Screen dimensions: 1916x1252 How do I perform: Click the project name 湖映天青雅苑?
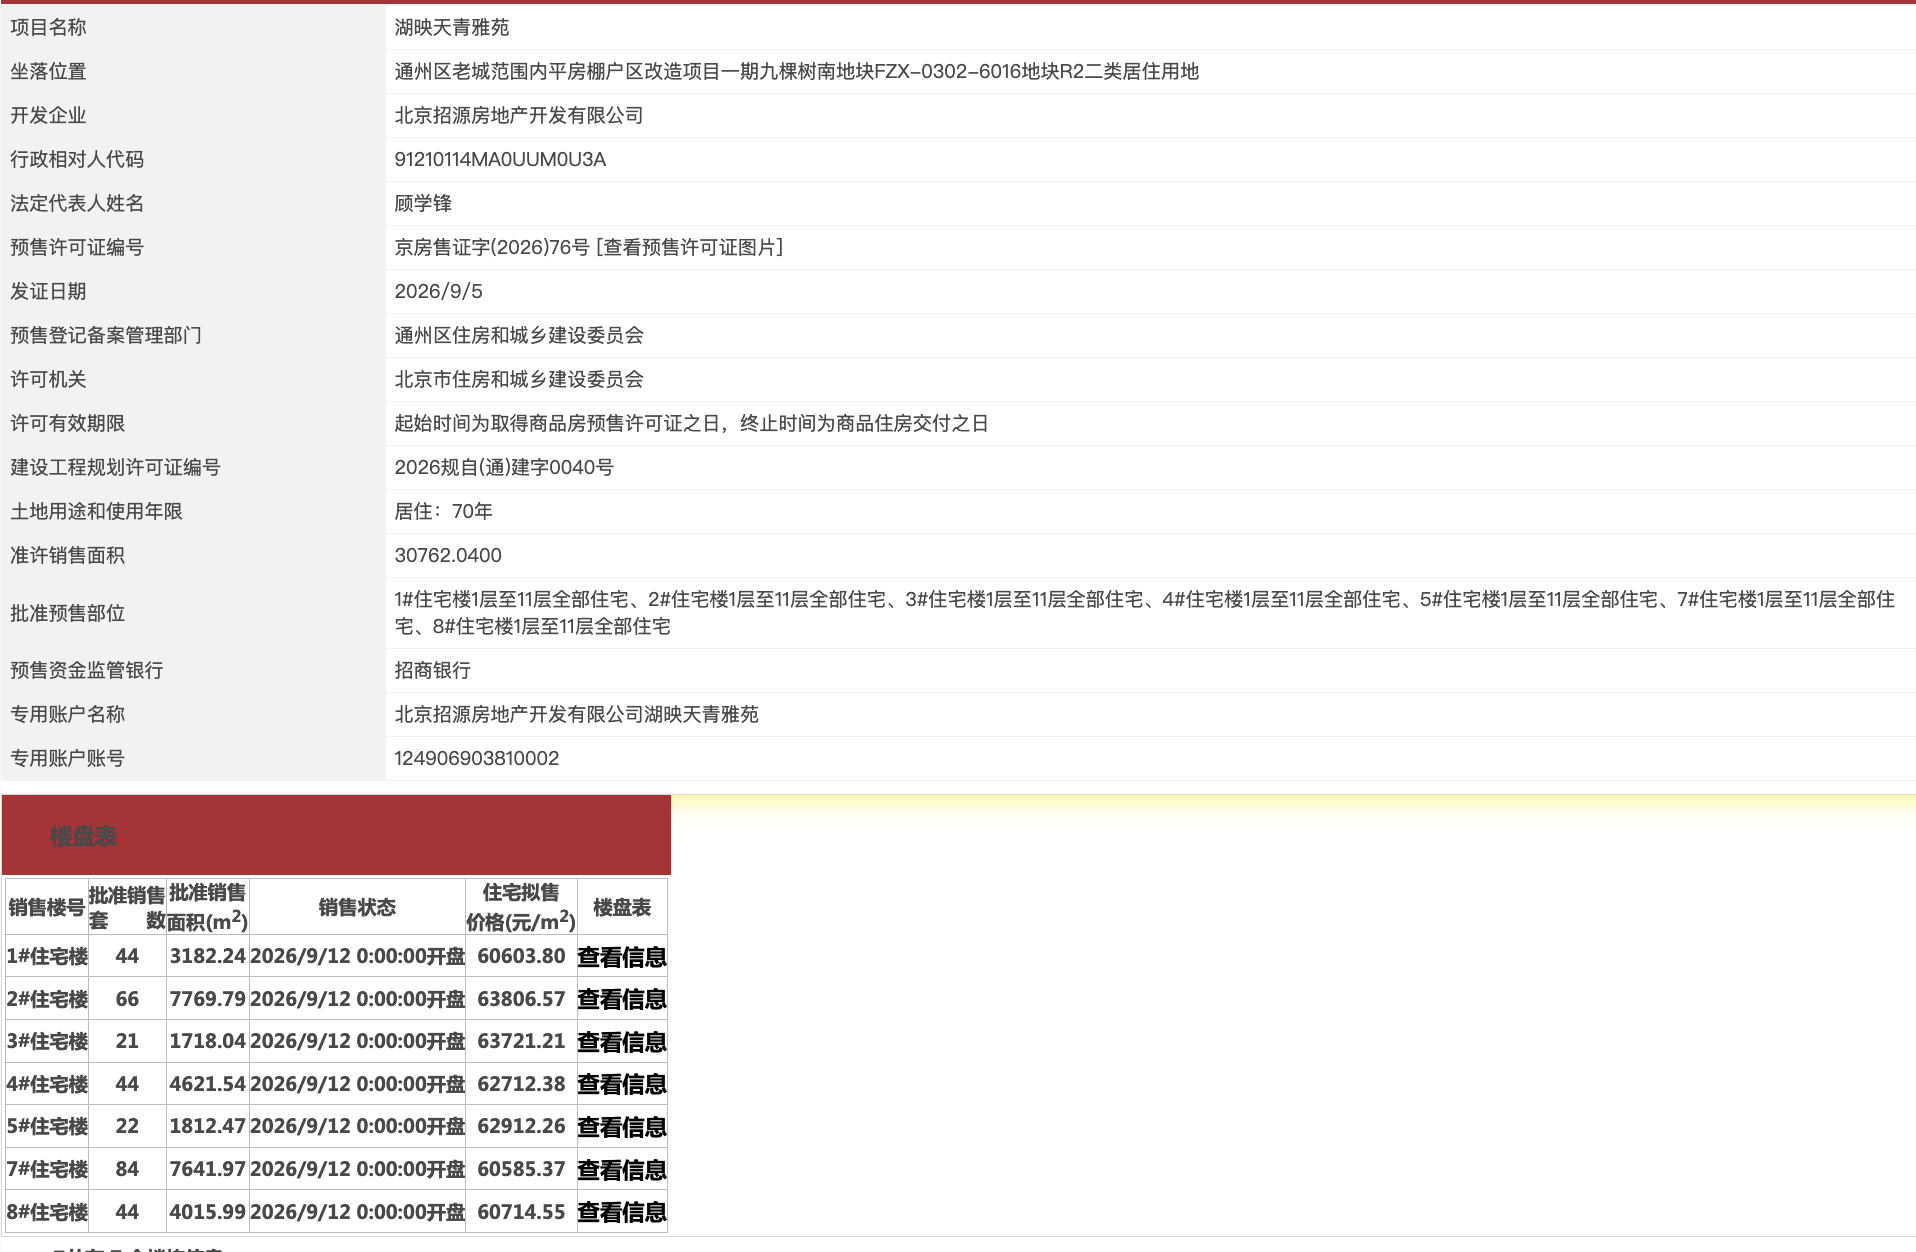pos(452,27)
